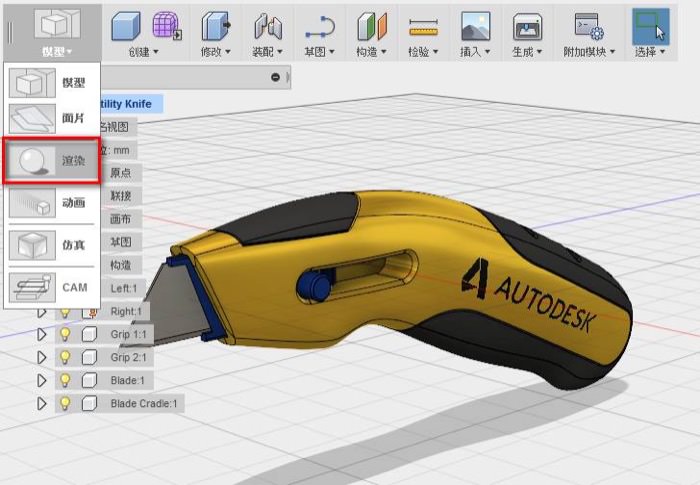Click the component cube icon for Grip 2:1
The width and height of the screenshot is (700, 485).
[89, 357]
